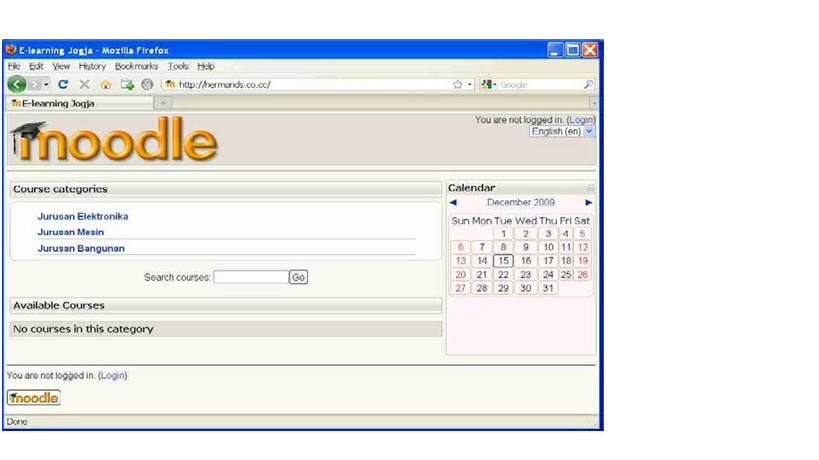Screen dimensions: 819x460
Task: Click the large Moodle logo
Action: 113,139
